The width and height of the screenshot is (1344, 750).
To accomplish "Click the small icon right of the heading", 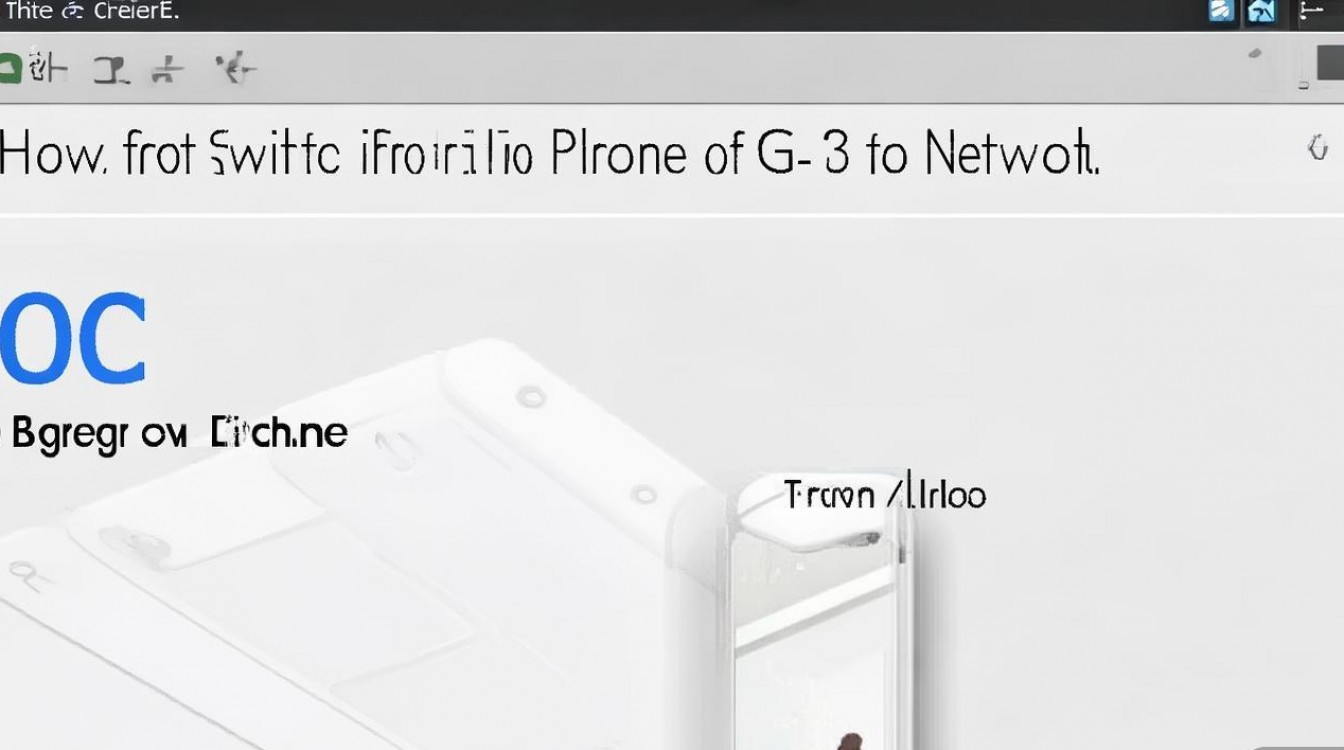I will tap(1317, 149).
